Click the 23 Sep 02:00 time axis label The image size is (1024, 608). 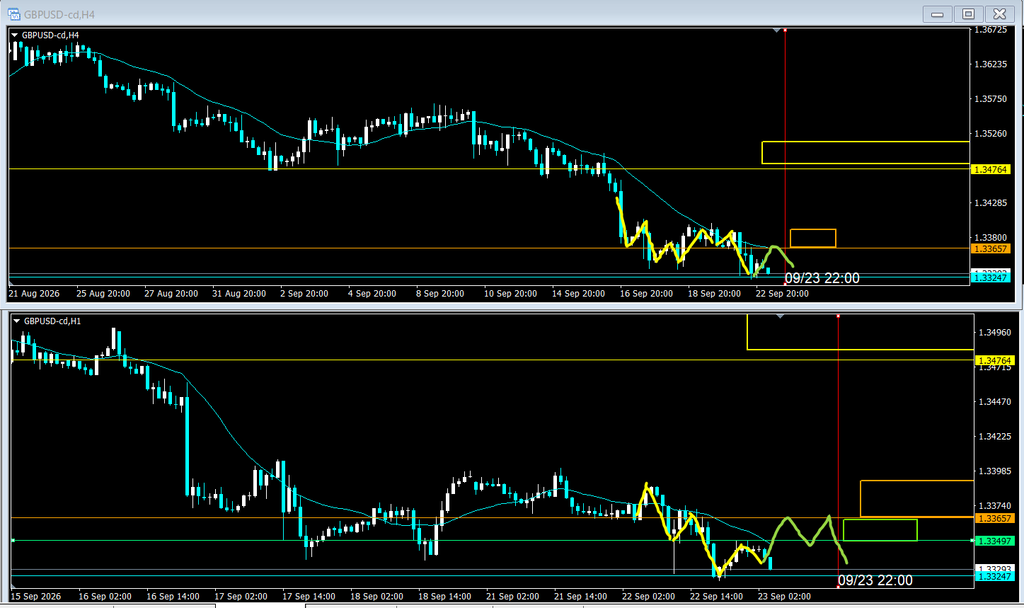pos(784,596)
